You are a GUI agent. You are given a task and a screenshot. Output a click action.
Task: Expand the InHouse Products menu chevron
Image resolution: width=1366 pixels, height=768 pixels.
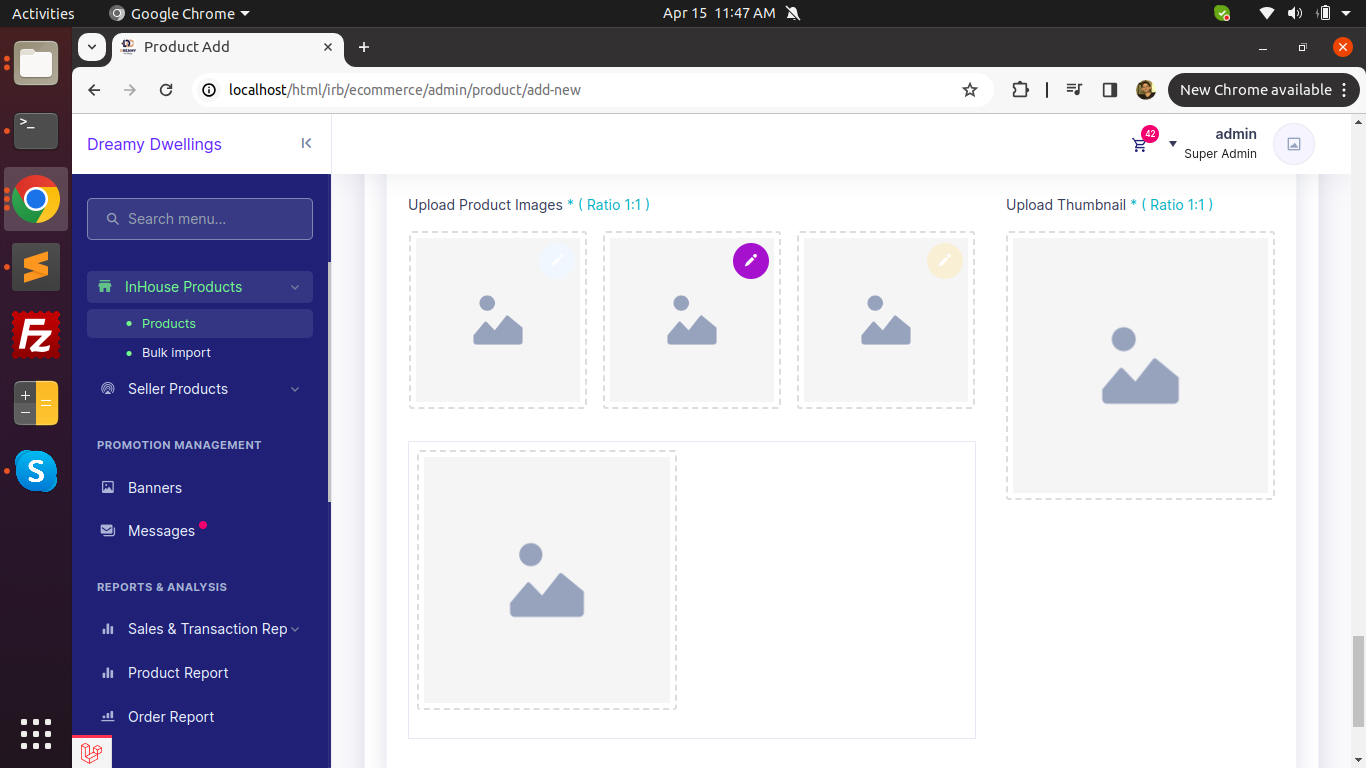click(295, 287)
